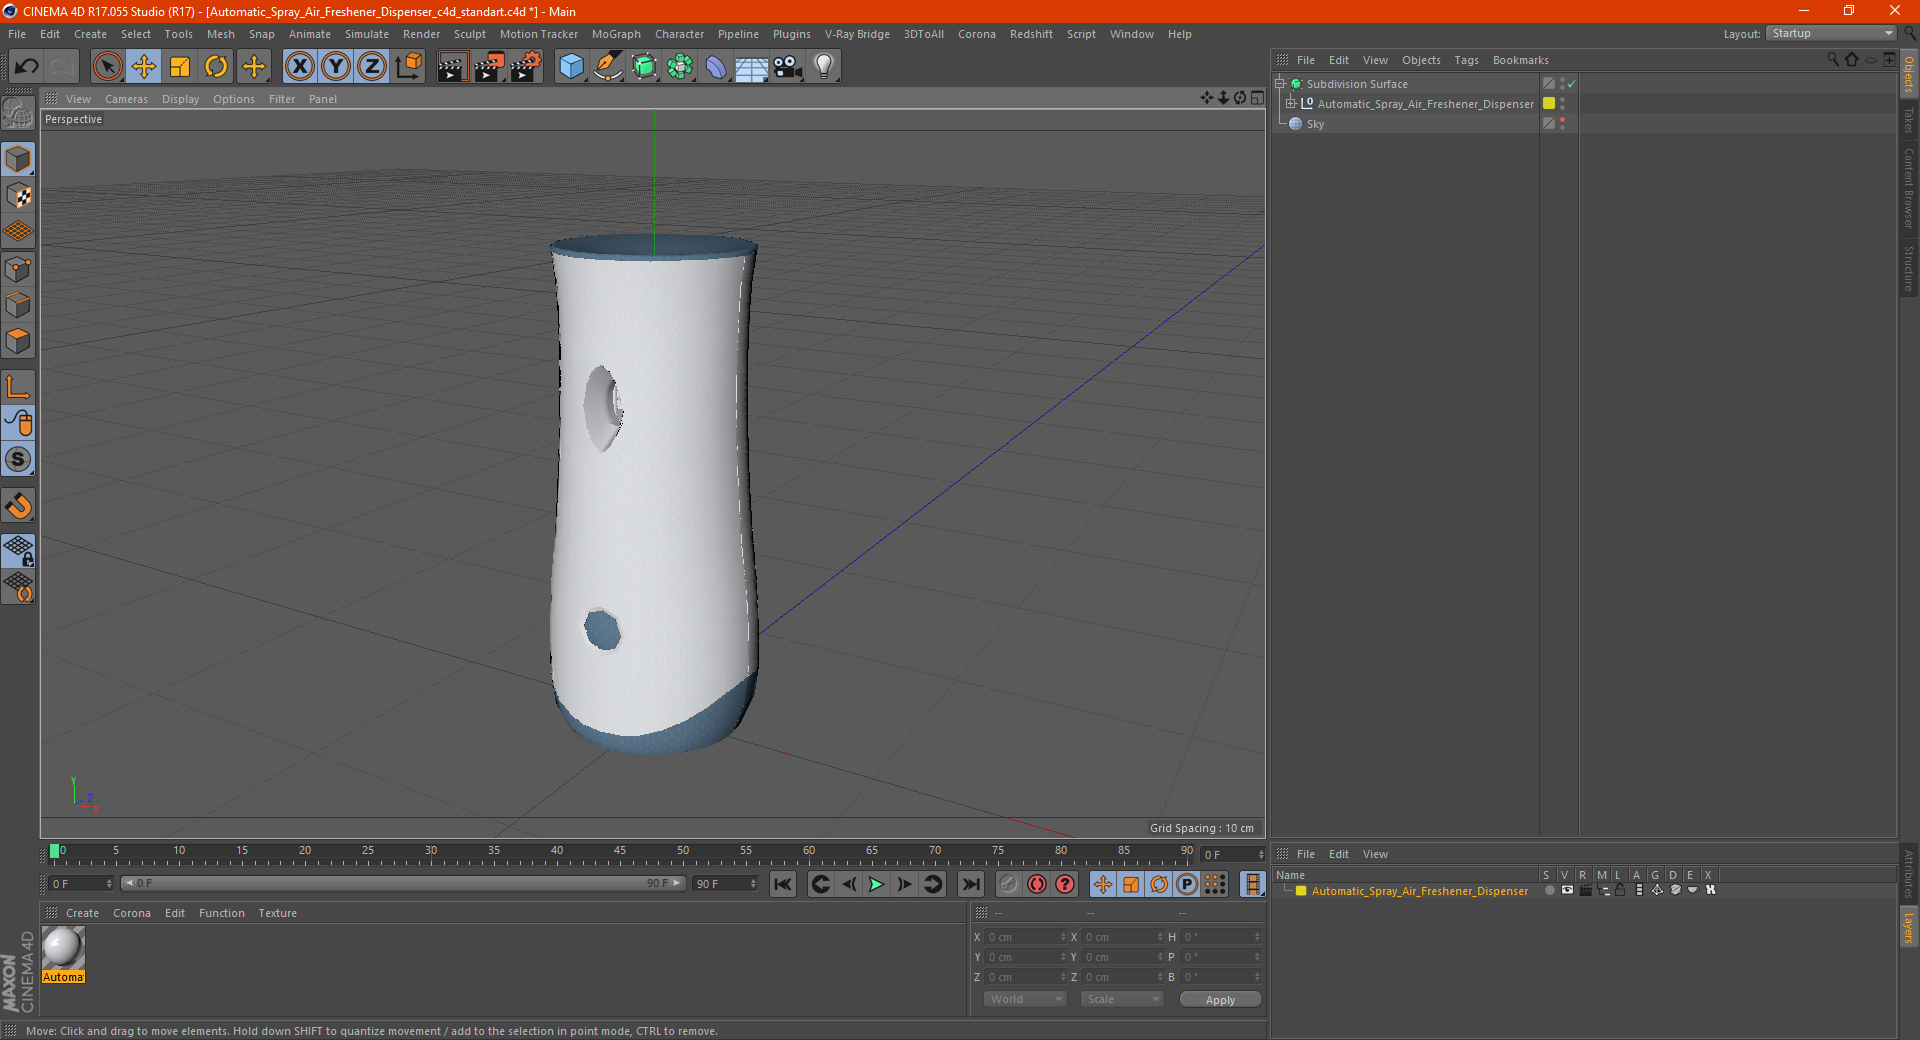The height and width of the screenshot is (1040, 1920).
Task: Open the array/cloner green flower icon
Action: tap(680, 67)
